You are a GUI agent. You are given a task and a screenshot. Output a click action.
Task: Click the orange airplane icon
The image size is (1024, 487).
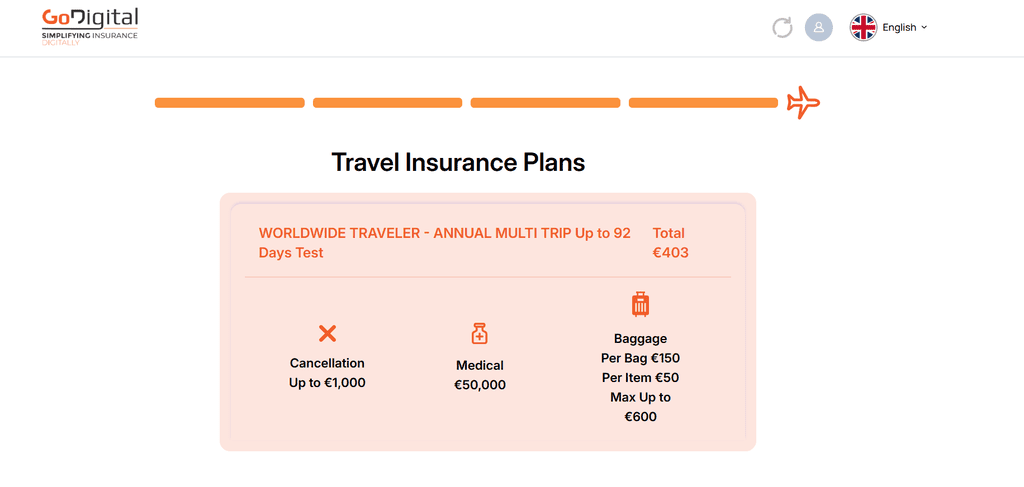pos(803,102)
